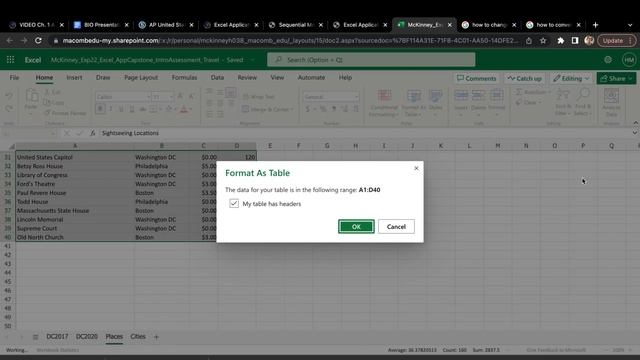This screenshot has height=360, width=640.
Task: Expand the Editing mode dropdown
Action: pyautogui.click(x=571, y=78)
